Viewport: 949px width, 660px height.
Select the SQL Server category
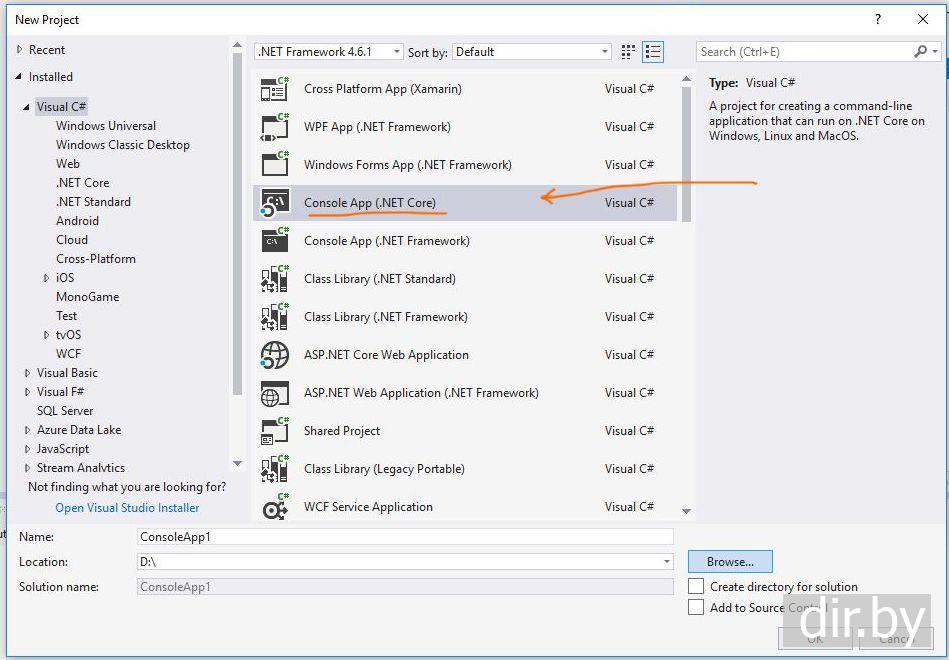click(x=65, y=411)
